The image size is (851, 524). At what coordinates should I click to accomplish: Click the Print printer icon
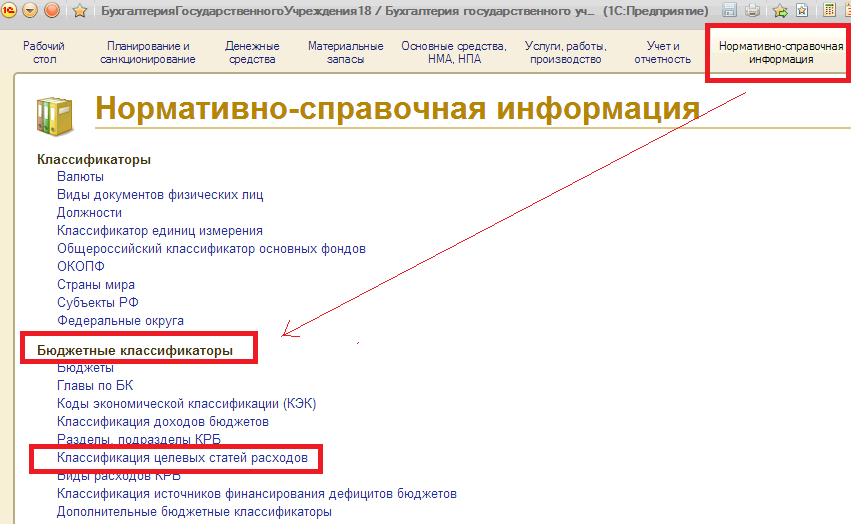752,10
